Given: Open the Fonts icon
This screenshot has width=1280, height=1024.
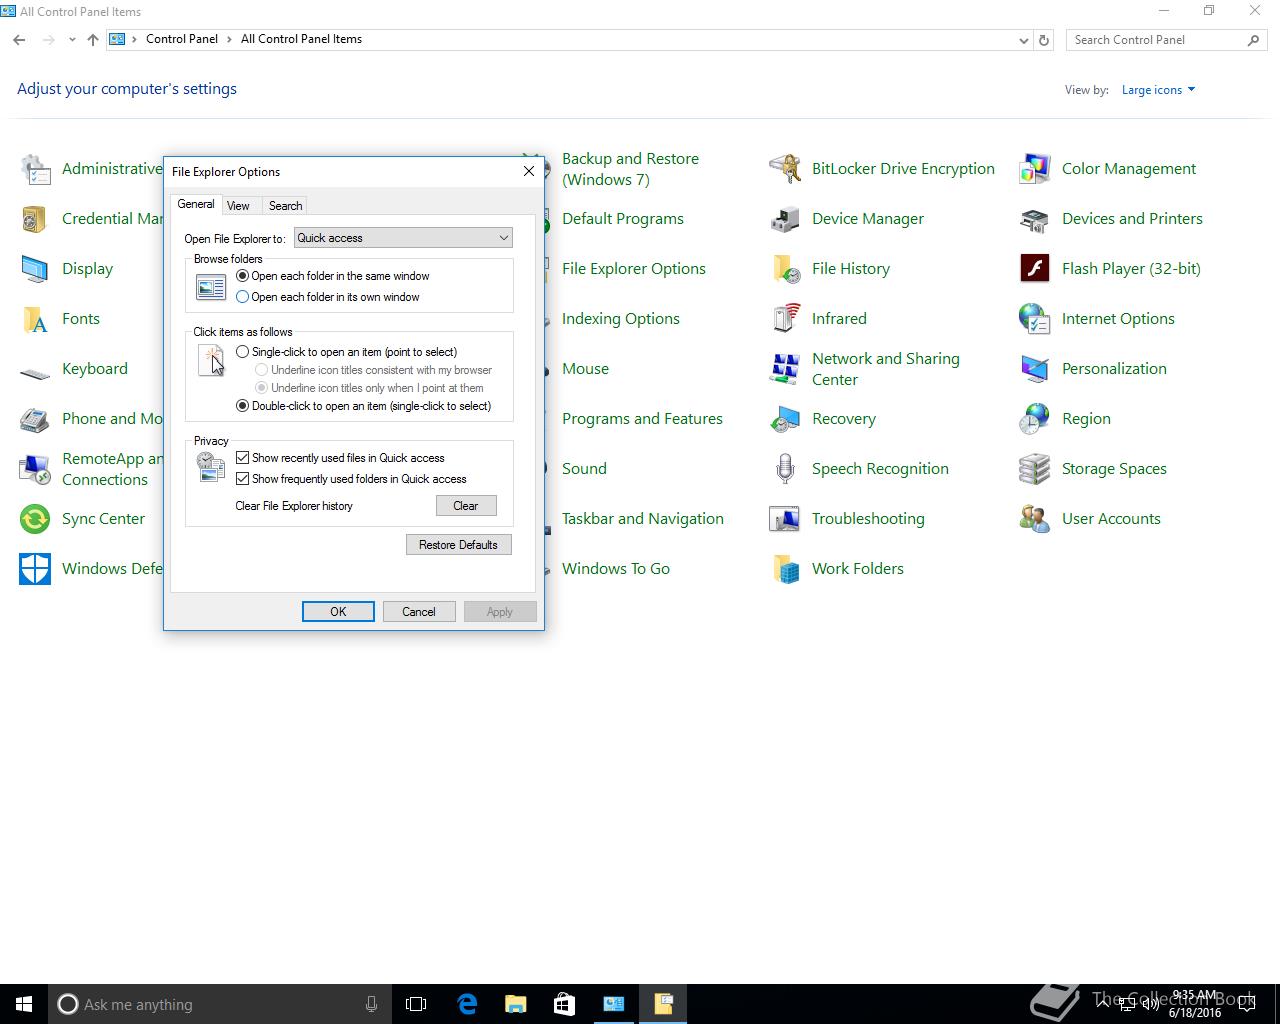Looking at the screenshot, I should [35, 319].
